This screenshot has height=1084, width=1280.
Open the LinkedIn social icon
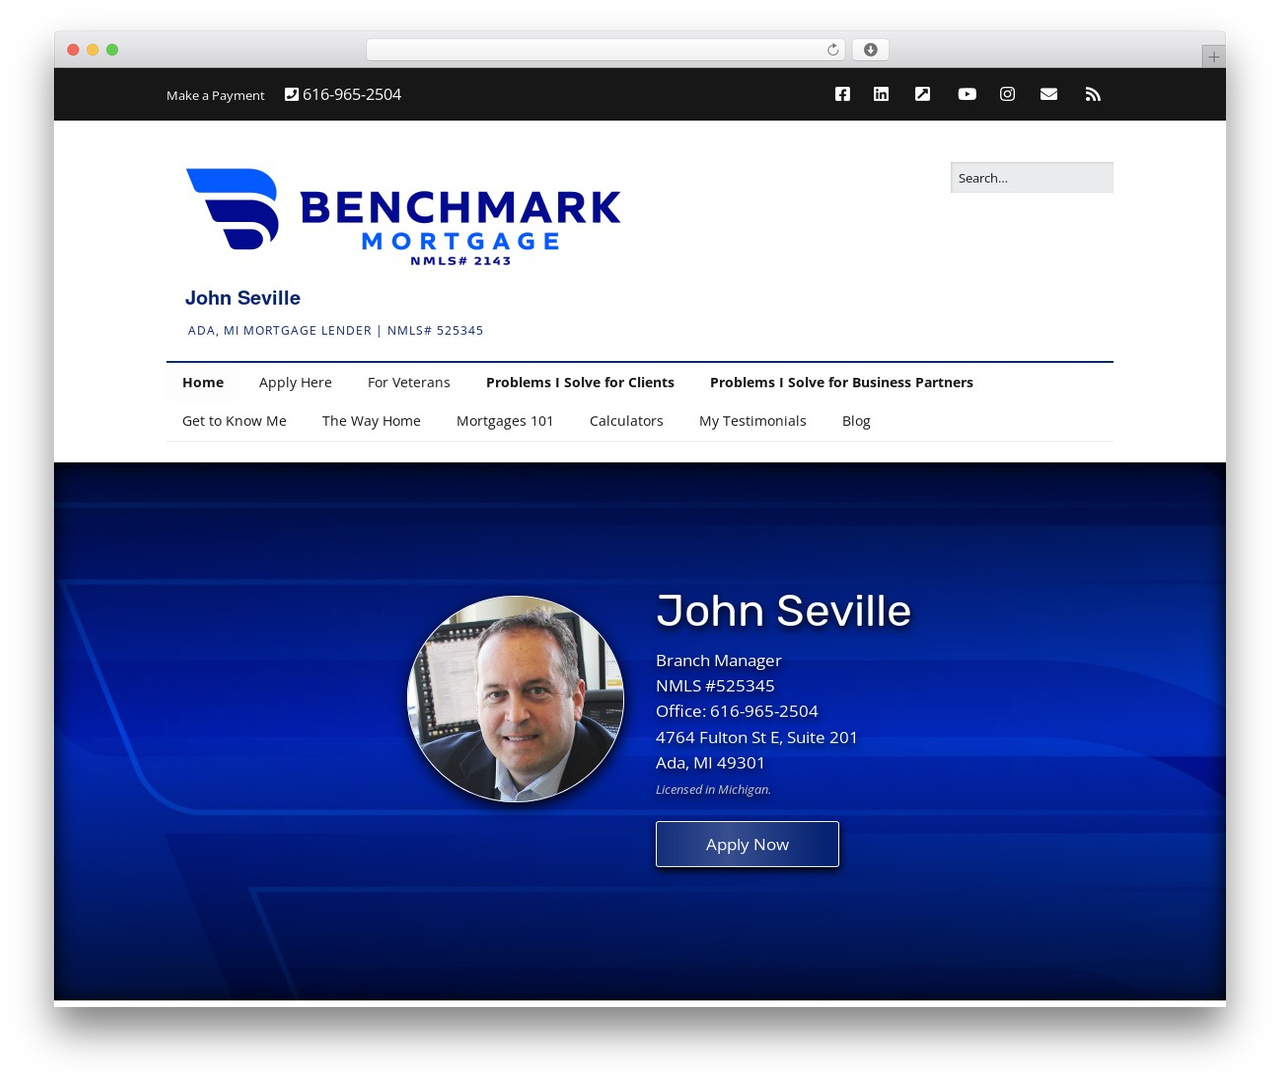[881, 94]
